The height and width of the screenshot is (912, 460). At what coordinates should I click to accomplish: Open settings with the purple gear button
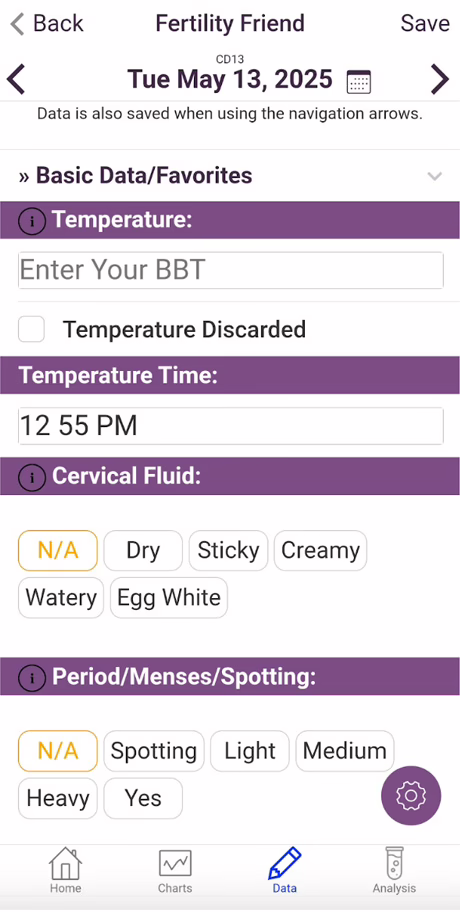pos(411,795)
